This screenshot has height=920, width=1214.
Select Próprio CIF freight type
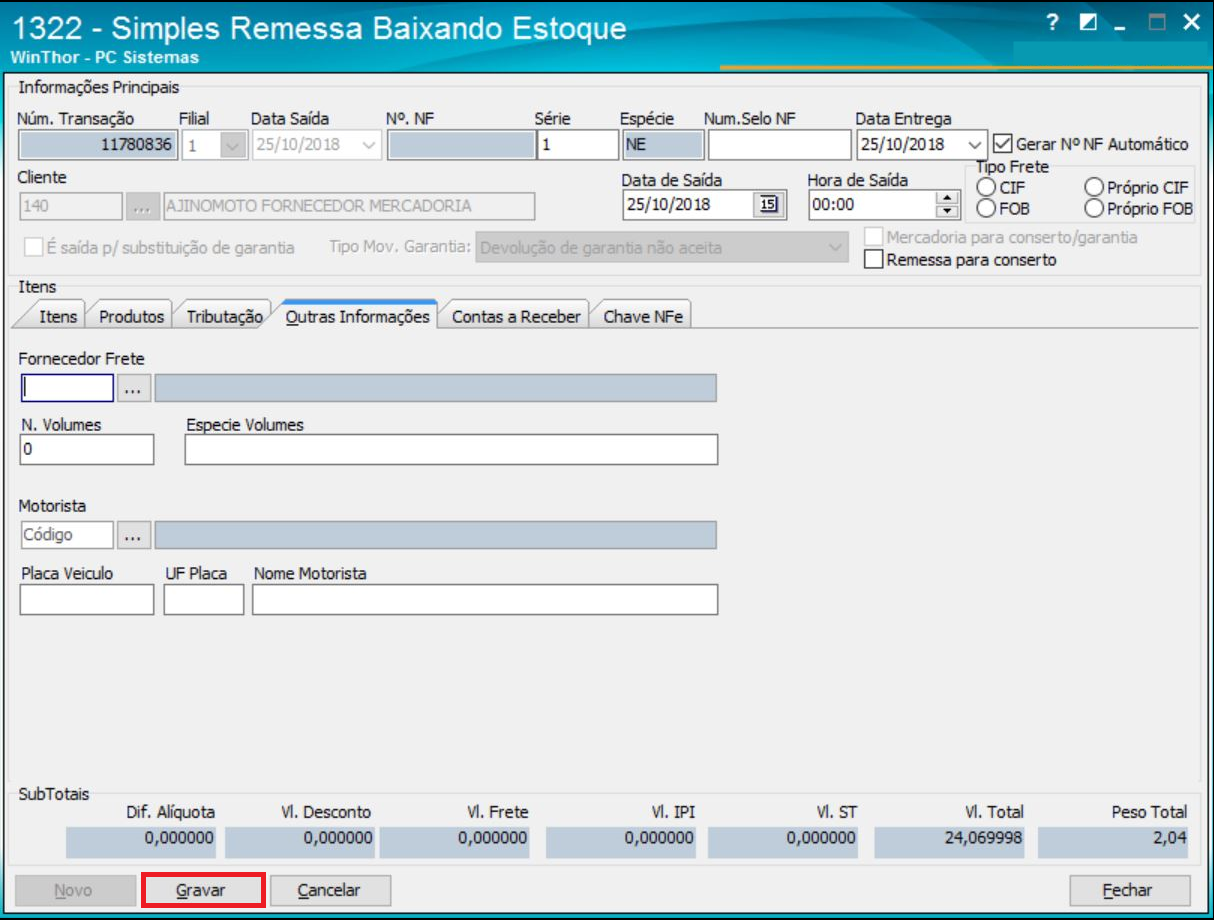tap(1094, 187)
